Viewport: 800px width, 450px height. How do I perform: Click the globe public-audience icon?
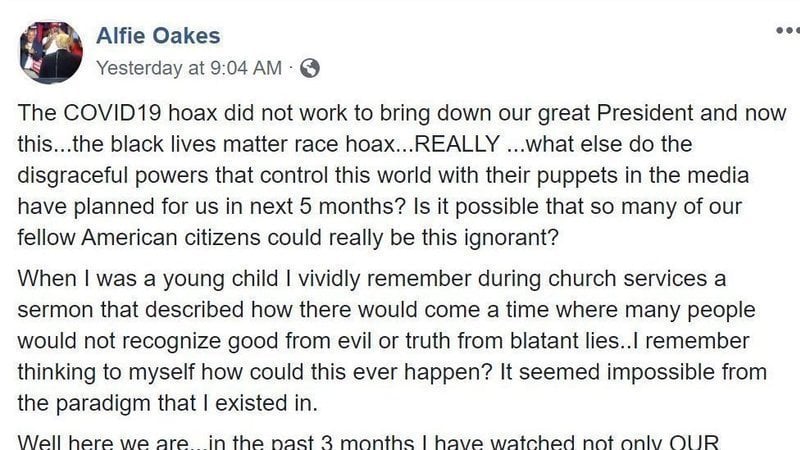tap(310, 68)
